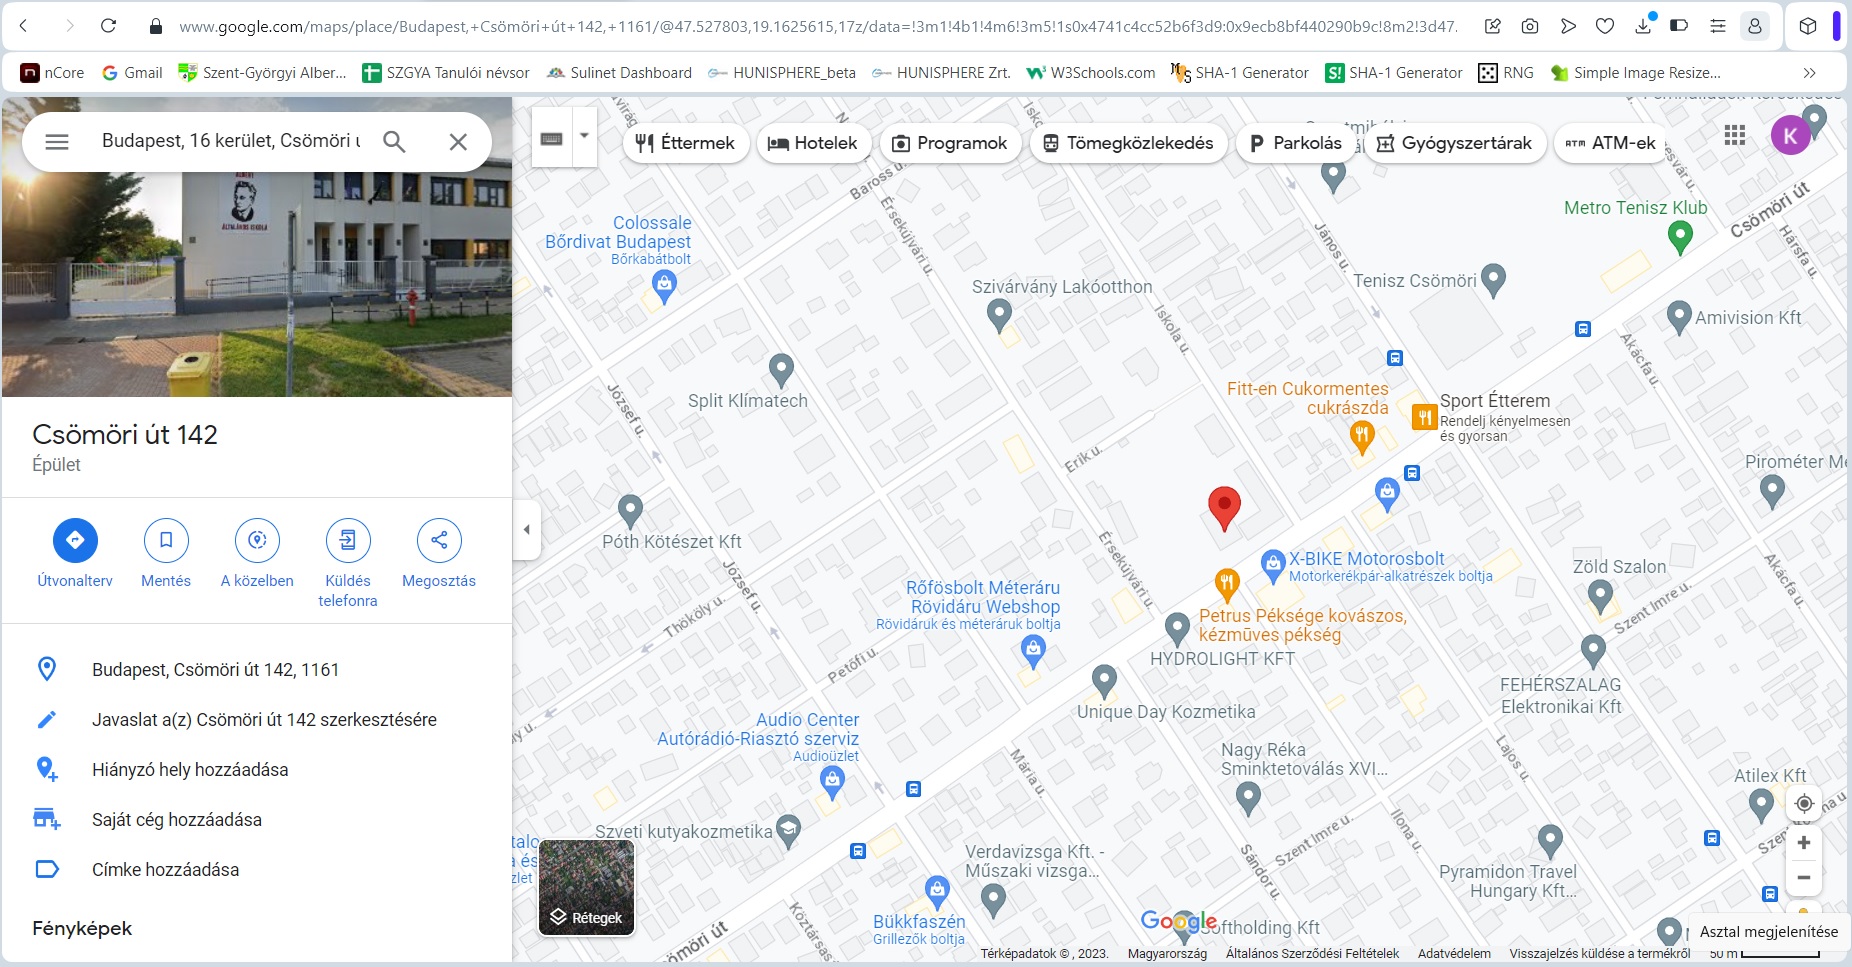Click the Amivision Kft pin
1852x967 pixels.
(x=1679, y=317)
